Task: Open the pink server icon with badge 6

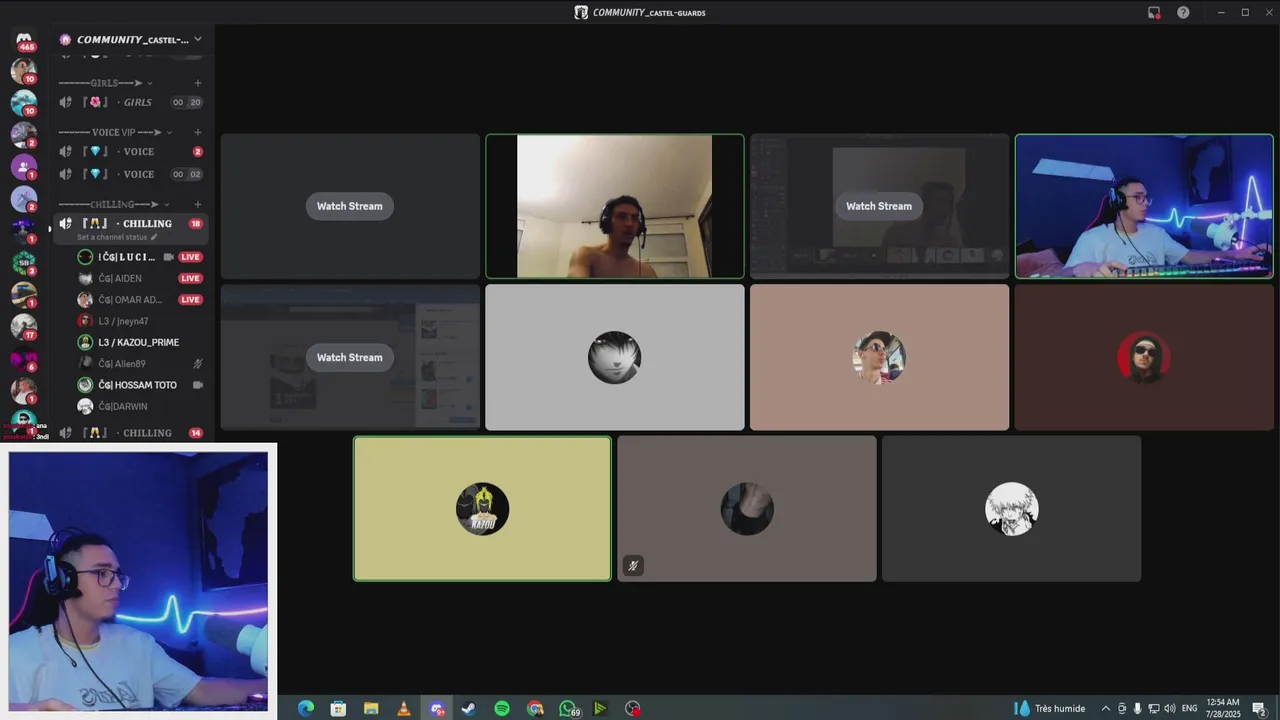Action: click(24, 359)
